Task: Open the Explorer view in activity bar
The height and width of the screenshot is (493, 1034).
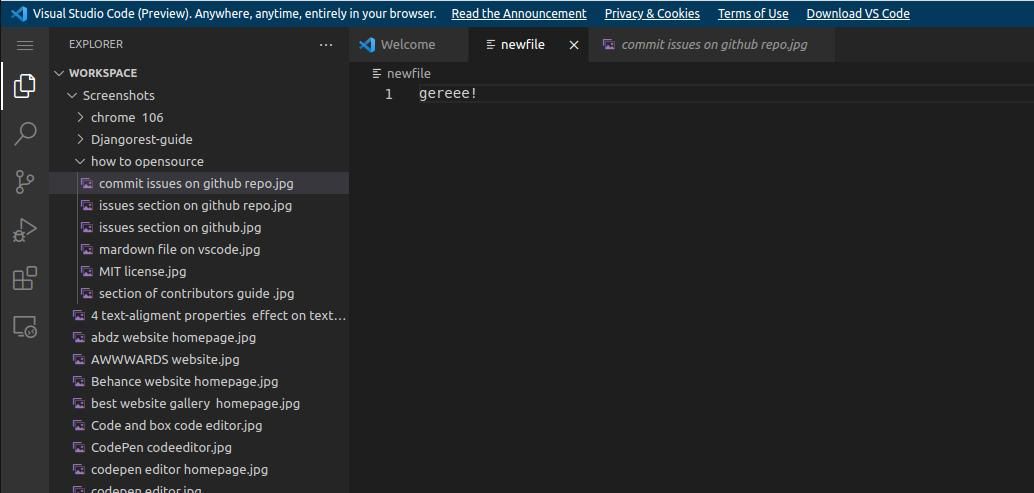Action: (x=24, y=86)
